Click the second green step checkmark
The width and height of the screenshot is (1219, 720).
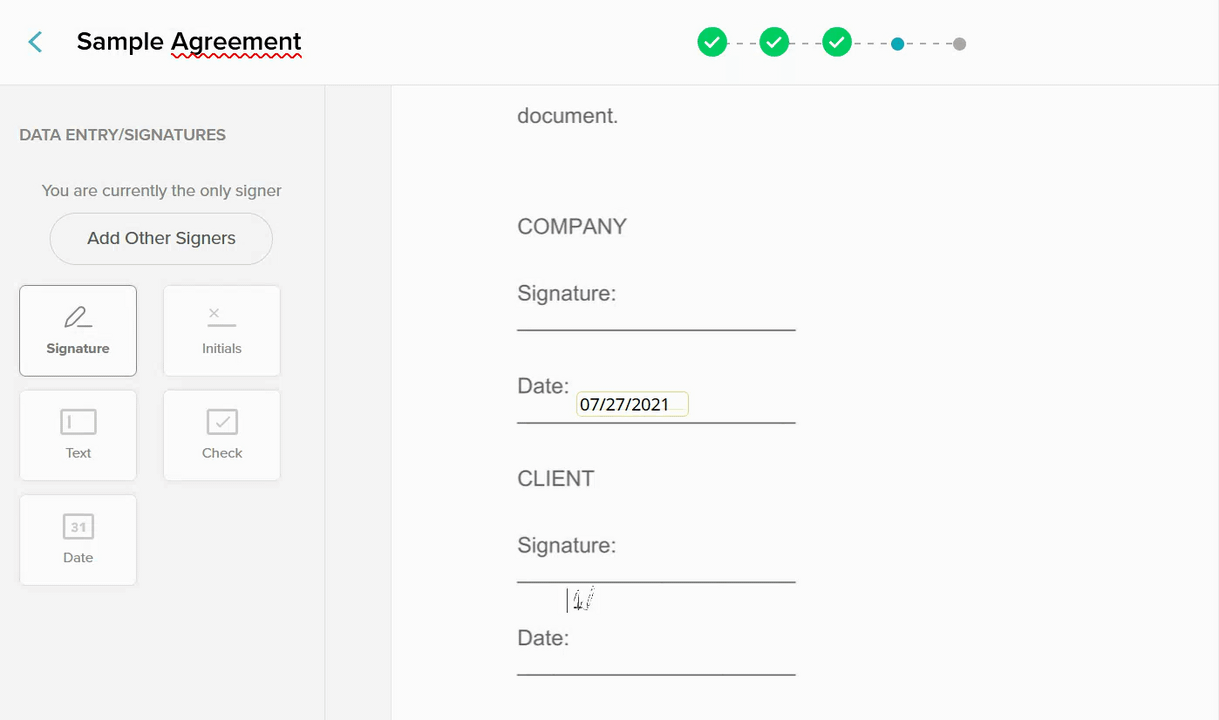(x=774, y=43)
